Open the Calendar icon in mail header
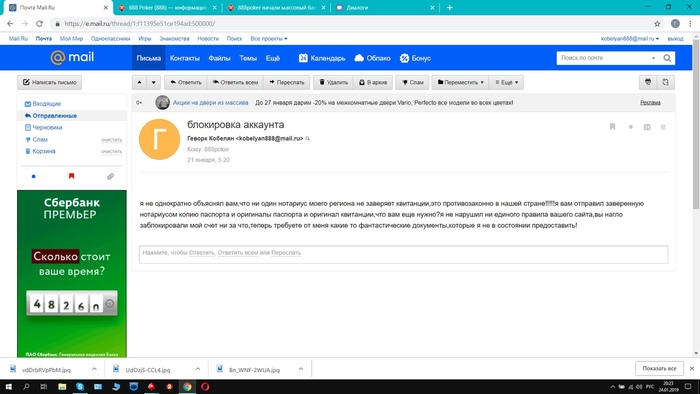The width and height of the screenshot is (700, 394). coord(303,58)
